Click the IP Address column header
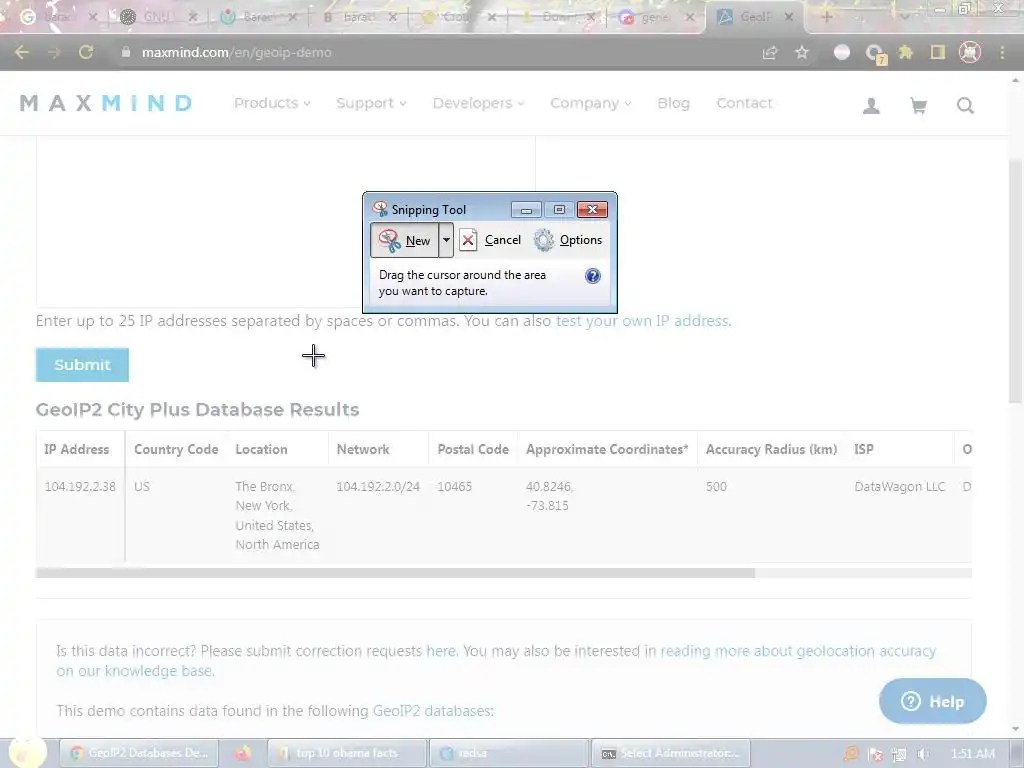Viewport: 1024px width, 768px height. pos(76,449)
